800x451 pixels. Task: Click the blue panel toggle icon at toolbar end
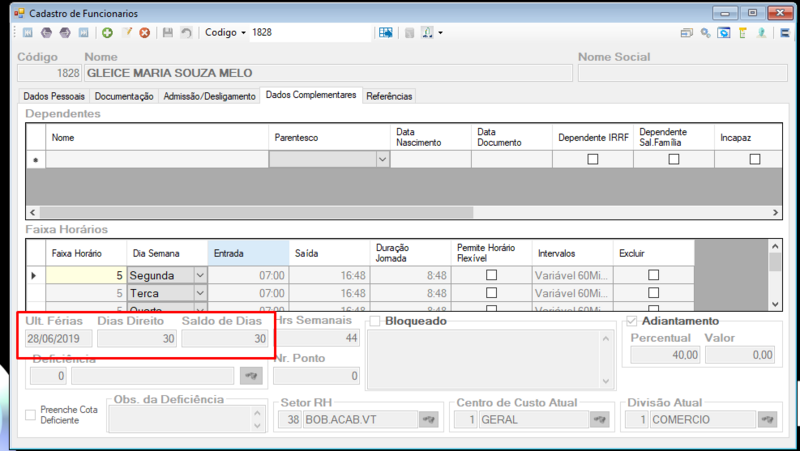pyautogui.click(x=785, y=33)
